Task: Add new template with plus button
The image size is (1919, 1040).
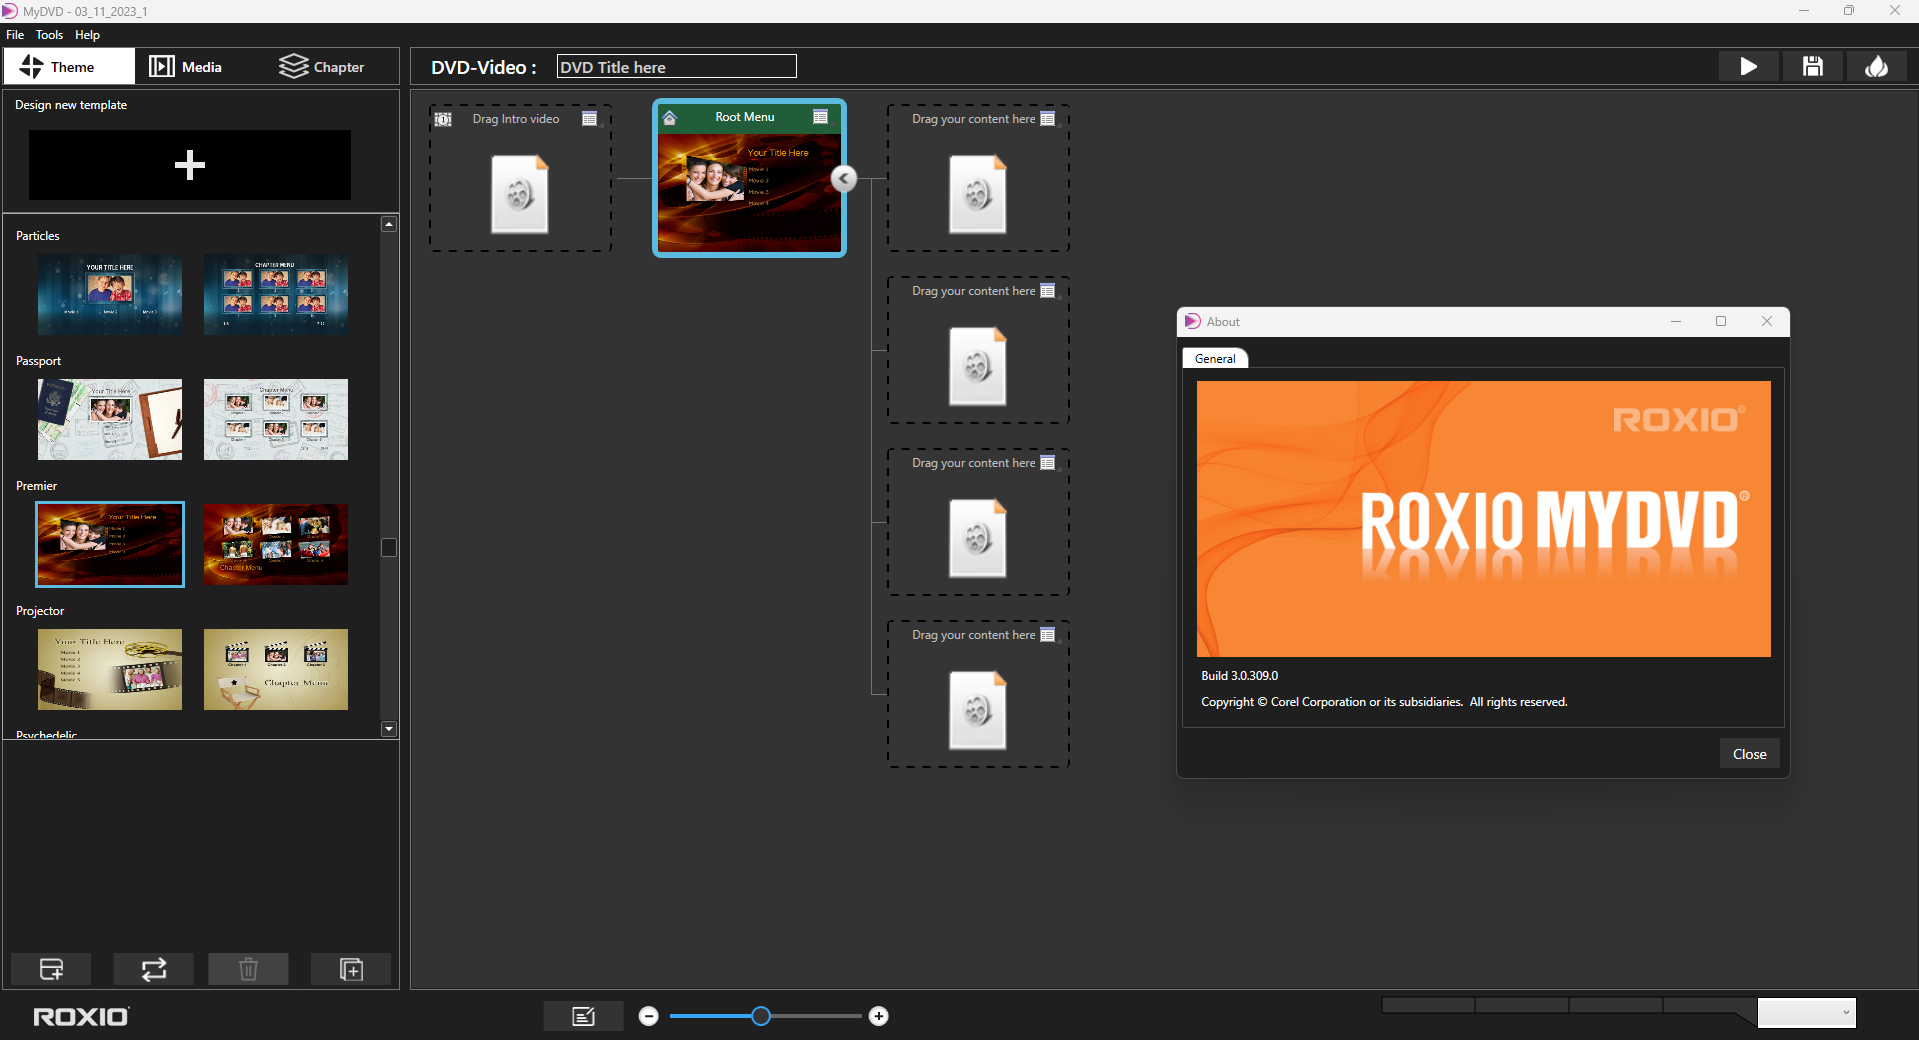Action: coord(190,165)
